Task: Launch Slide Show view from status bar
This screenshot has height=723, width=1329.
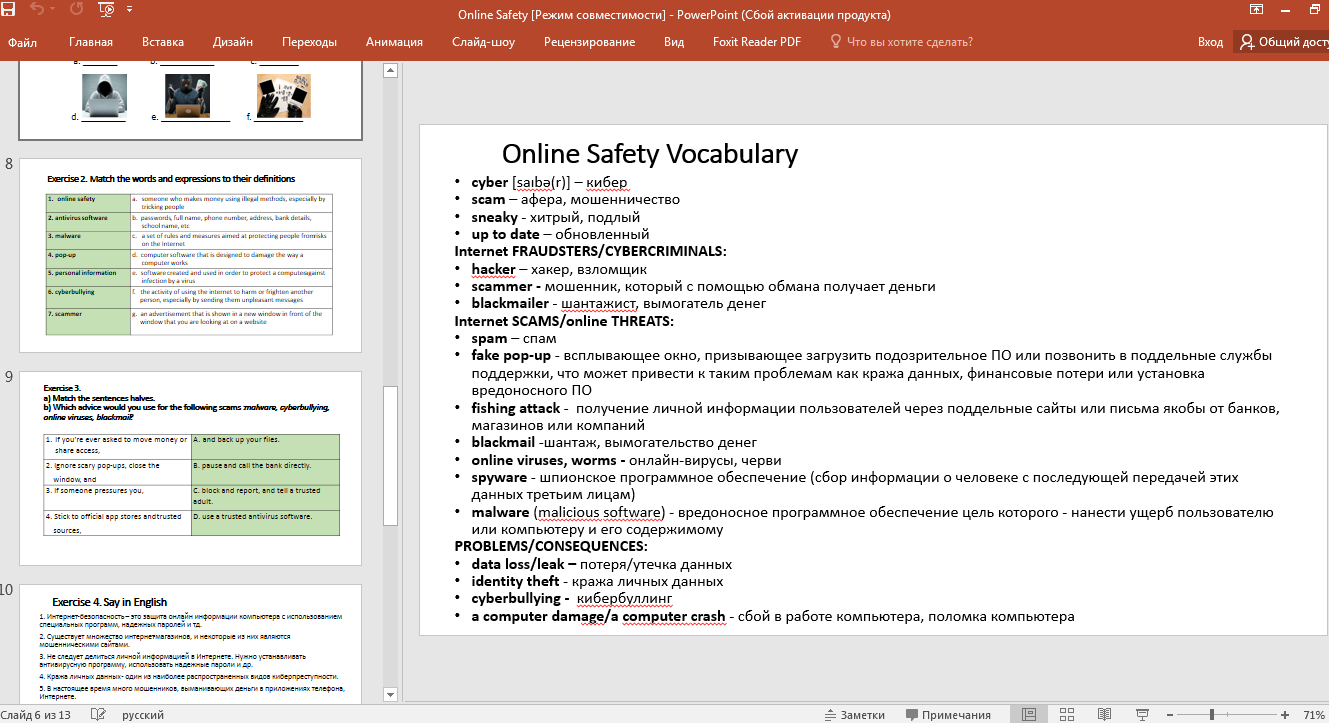Action: click(1141, 714)
